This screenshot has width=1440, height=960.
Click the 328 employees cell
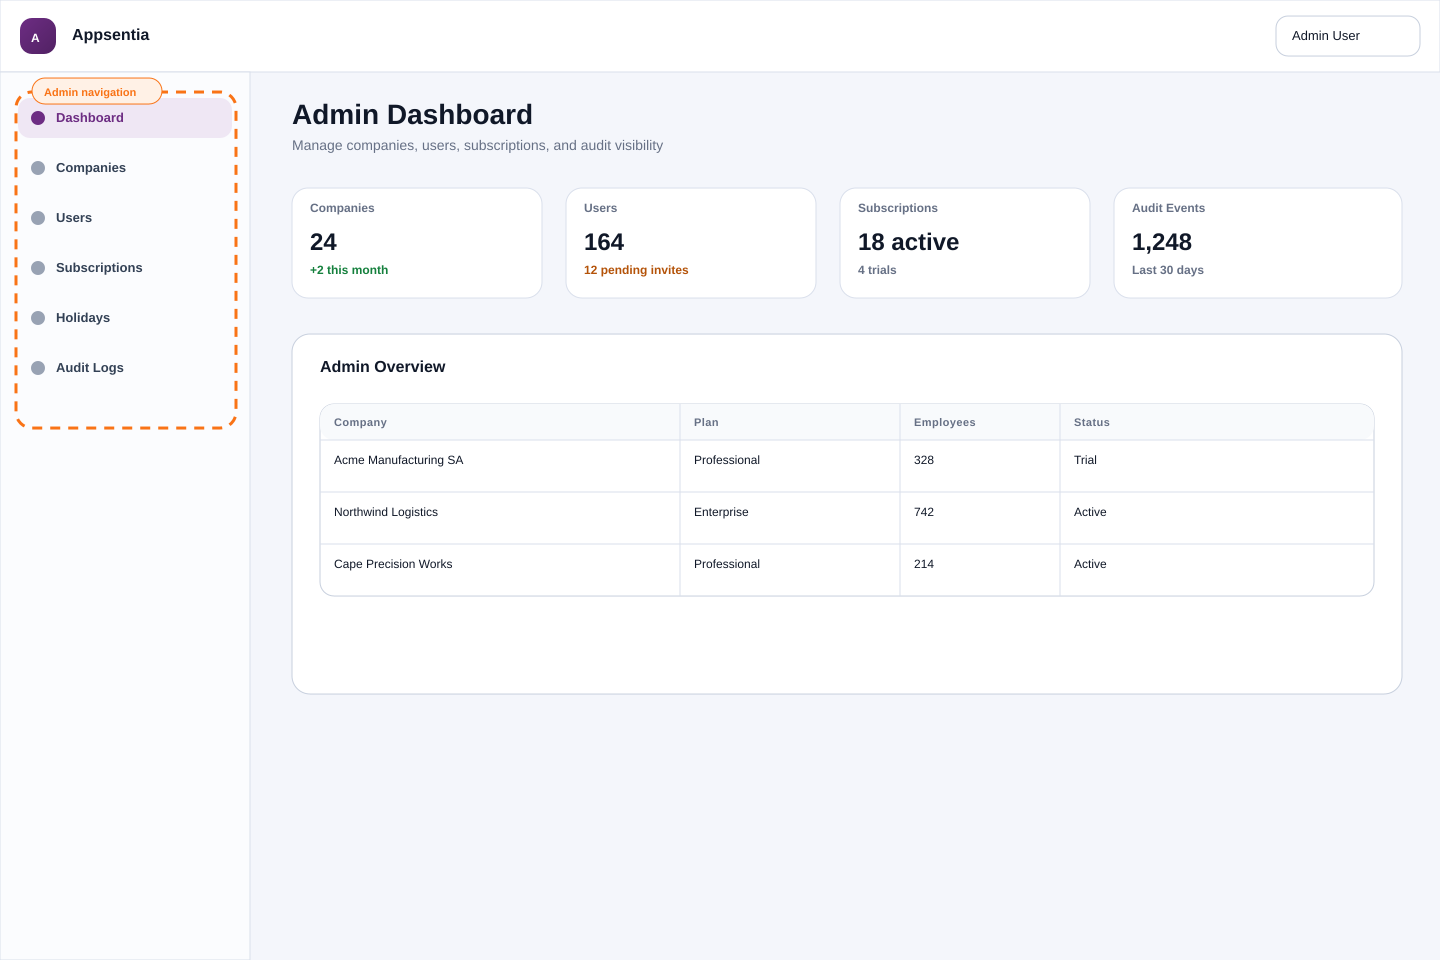point(980,466)
